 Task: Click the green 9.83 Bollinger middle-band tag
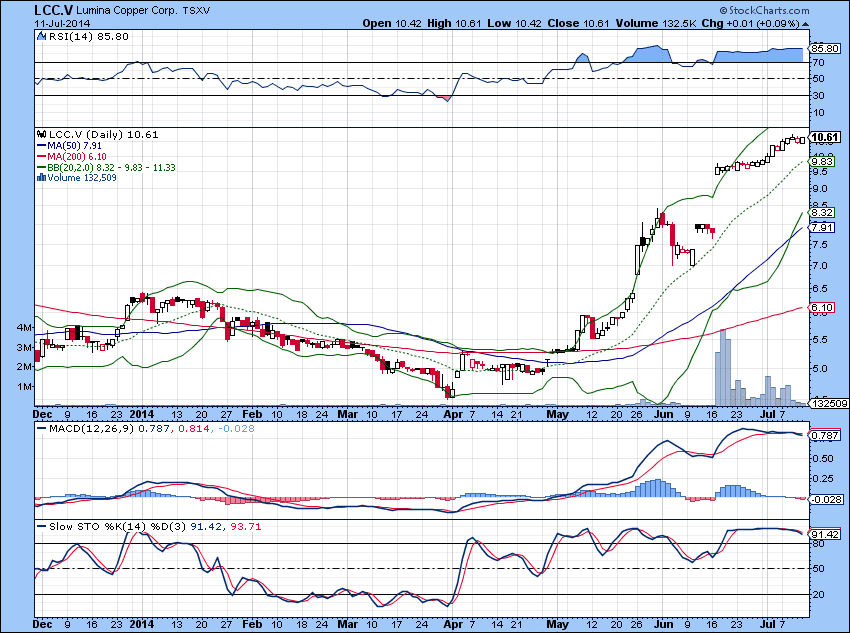823,162
